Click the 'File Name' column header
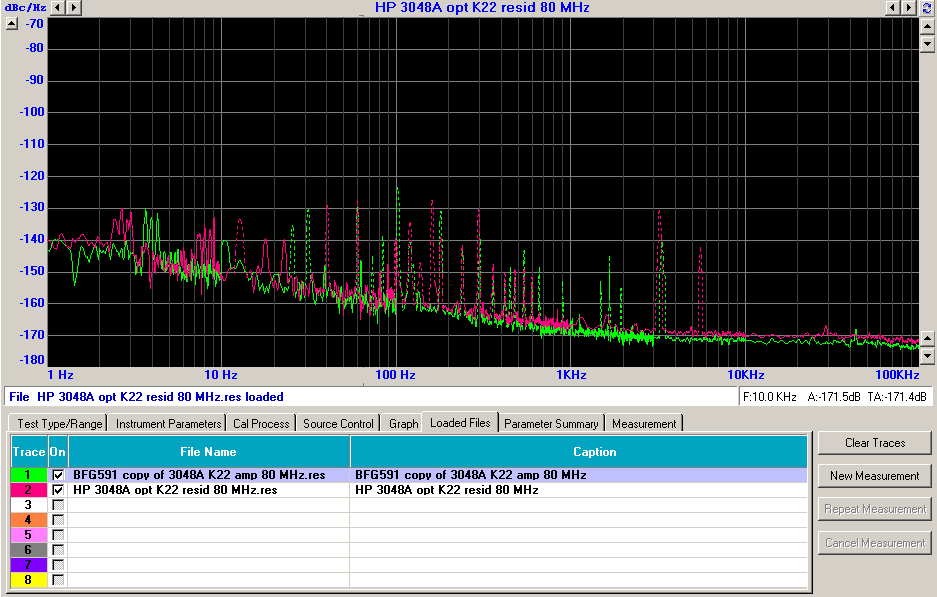Viewport: 937px width, 597px height. pyautogui.click(x=209, y=452)
